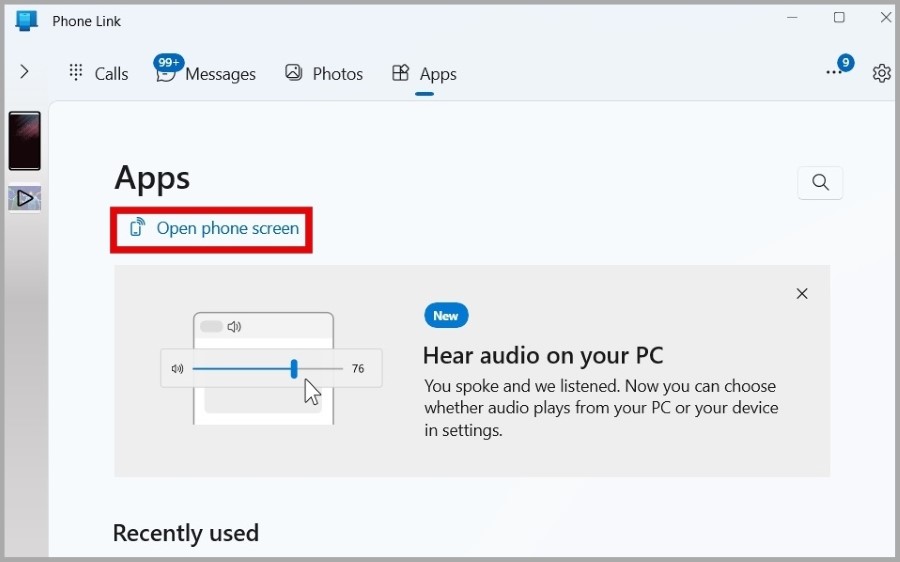Image resolution: width=900 pixels, height=562 pixels.
Task: Open more options ellipsis menu
Action: [833, 72]
